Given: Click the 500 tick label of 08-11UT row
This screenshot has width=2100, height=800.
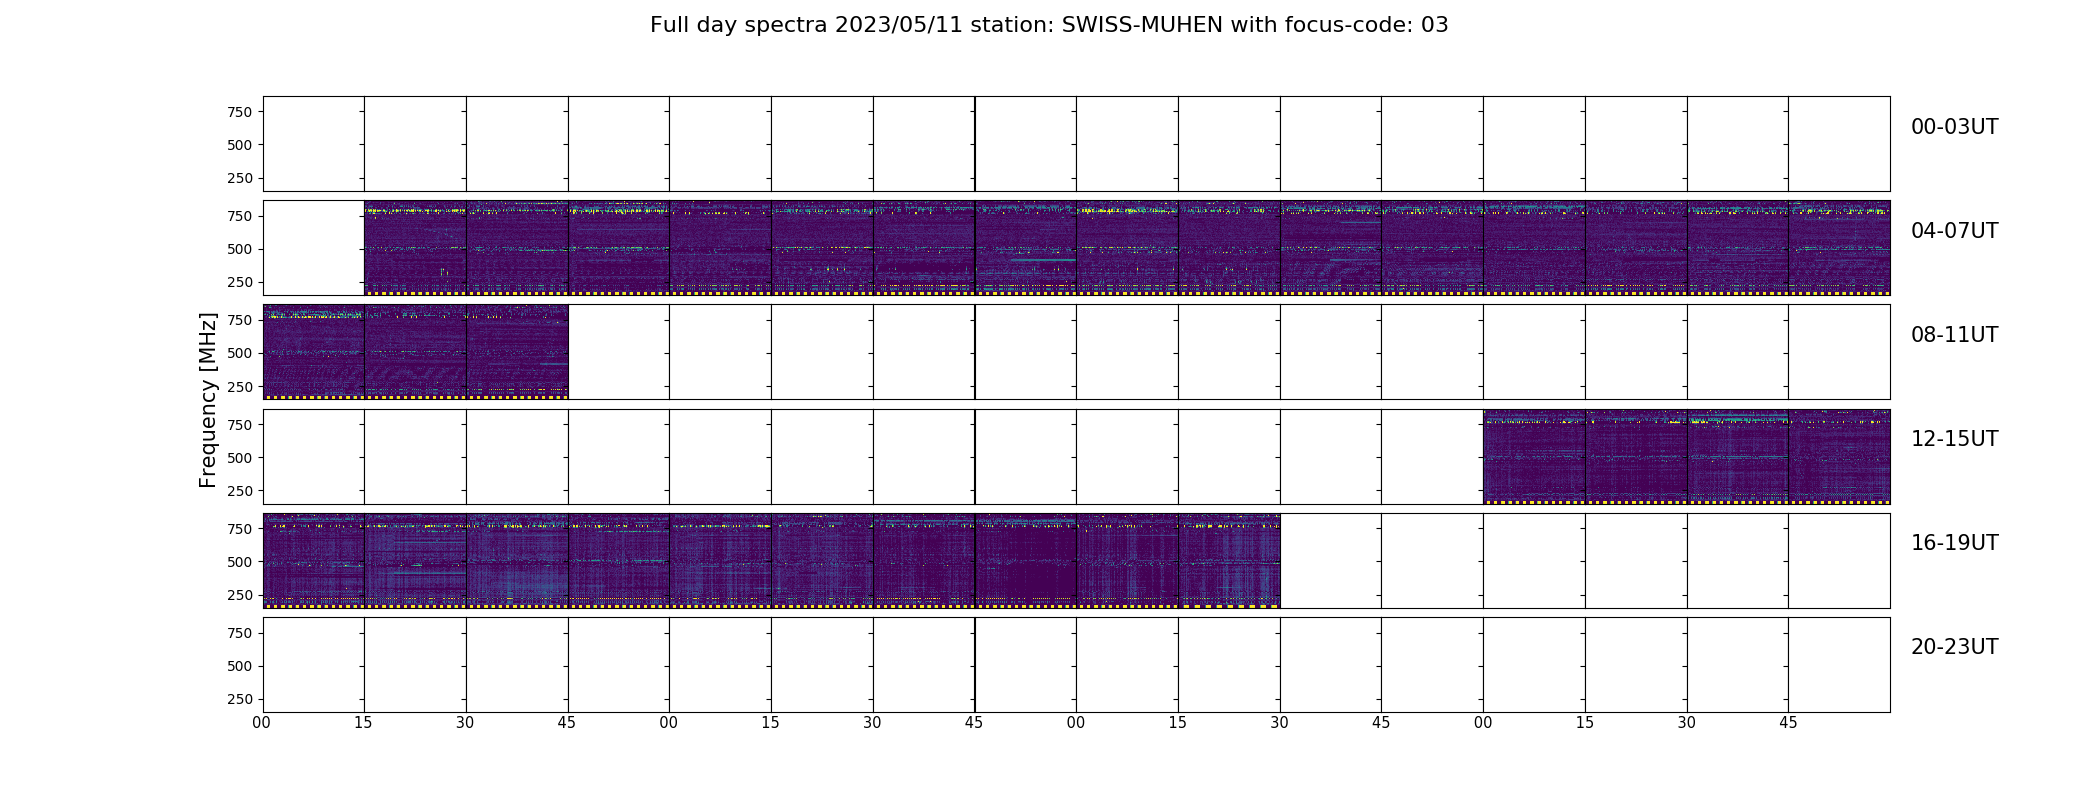Looking at the screenshot, I should click(x=240, y=353).
